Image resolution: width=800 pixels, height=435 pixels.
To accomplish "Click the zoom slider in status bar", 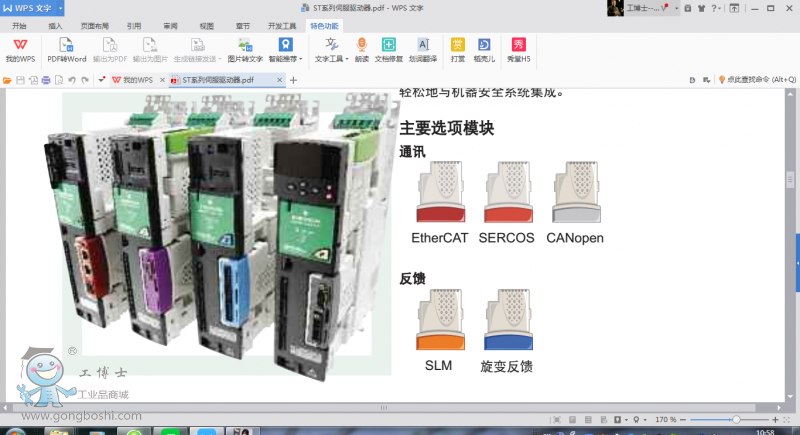I will [736, 419].
